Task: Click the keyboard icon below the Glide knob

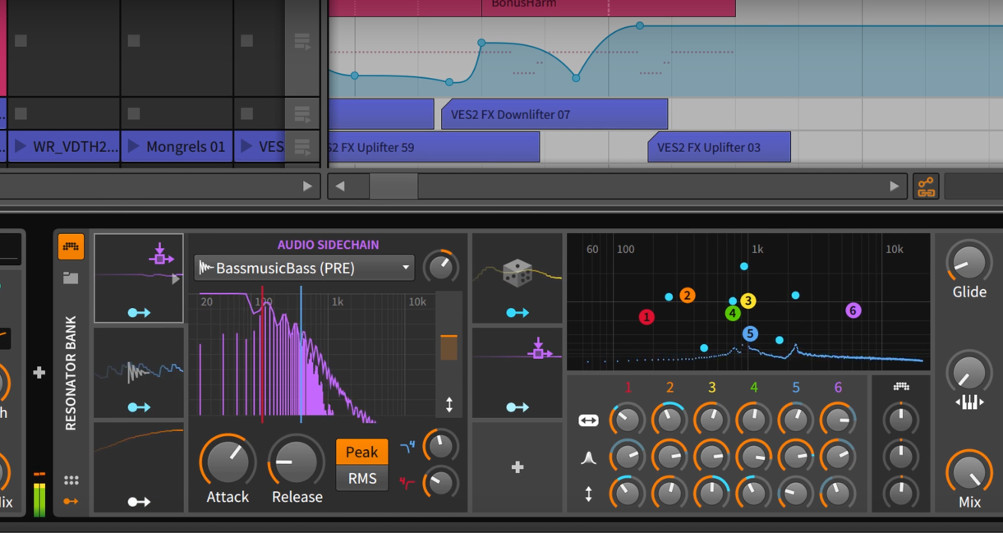Action: tap(969, 402)
